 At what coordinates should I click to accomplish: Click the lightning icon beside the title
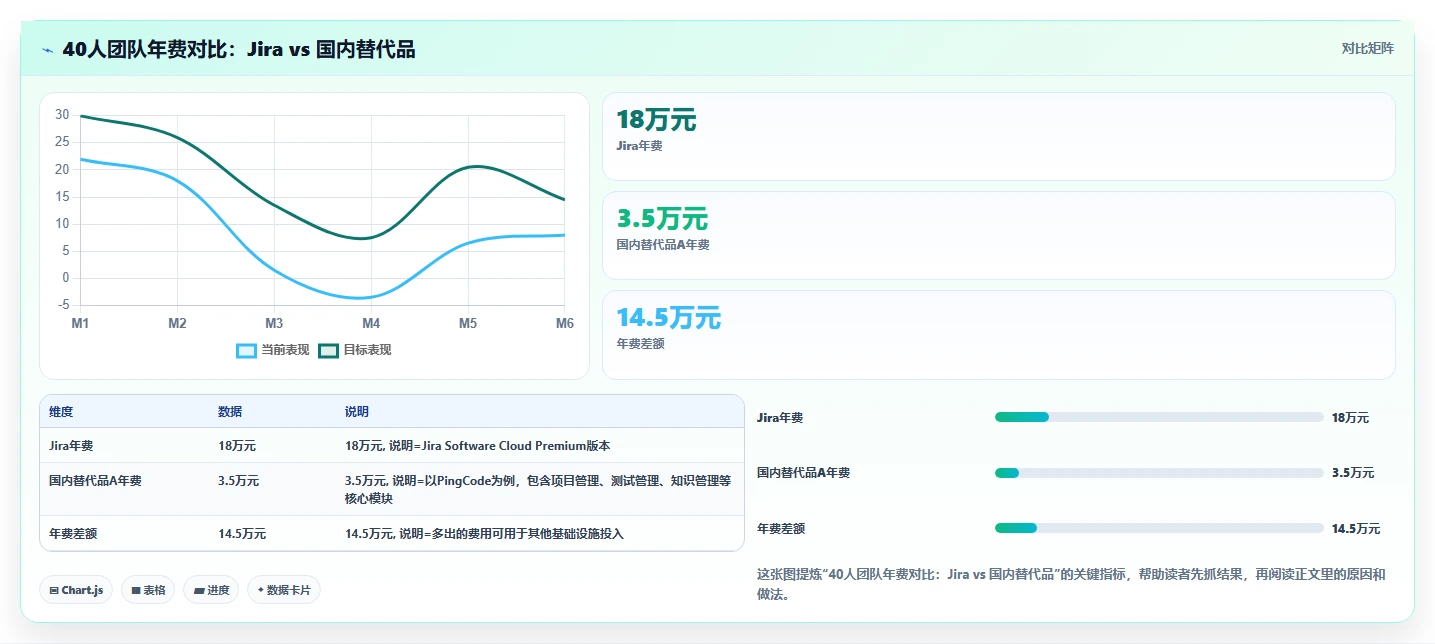coord(48,49)
